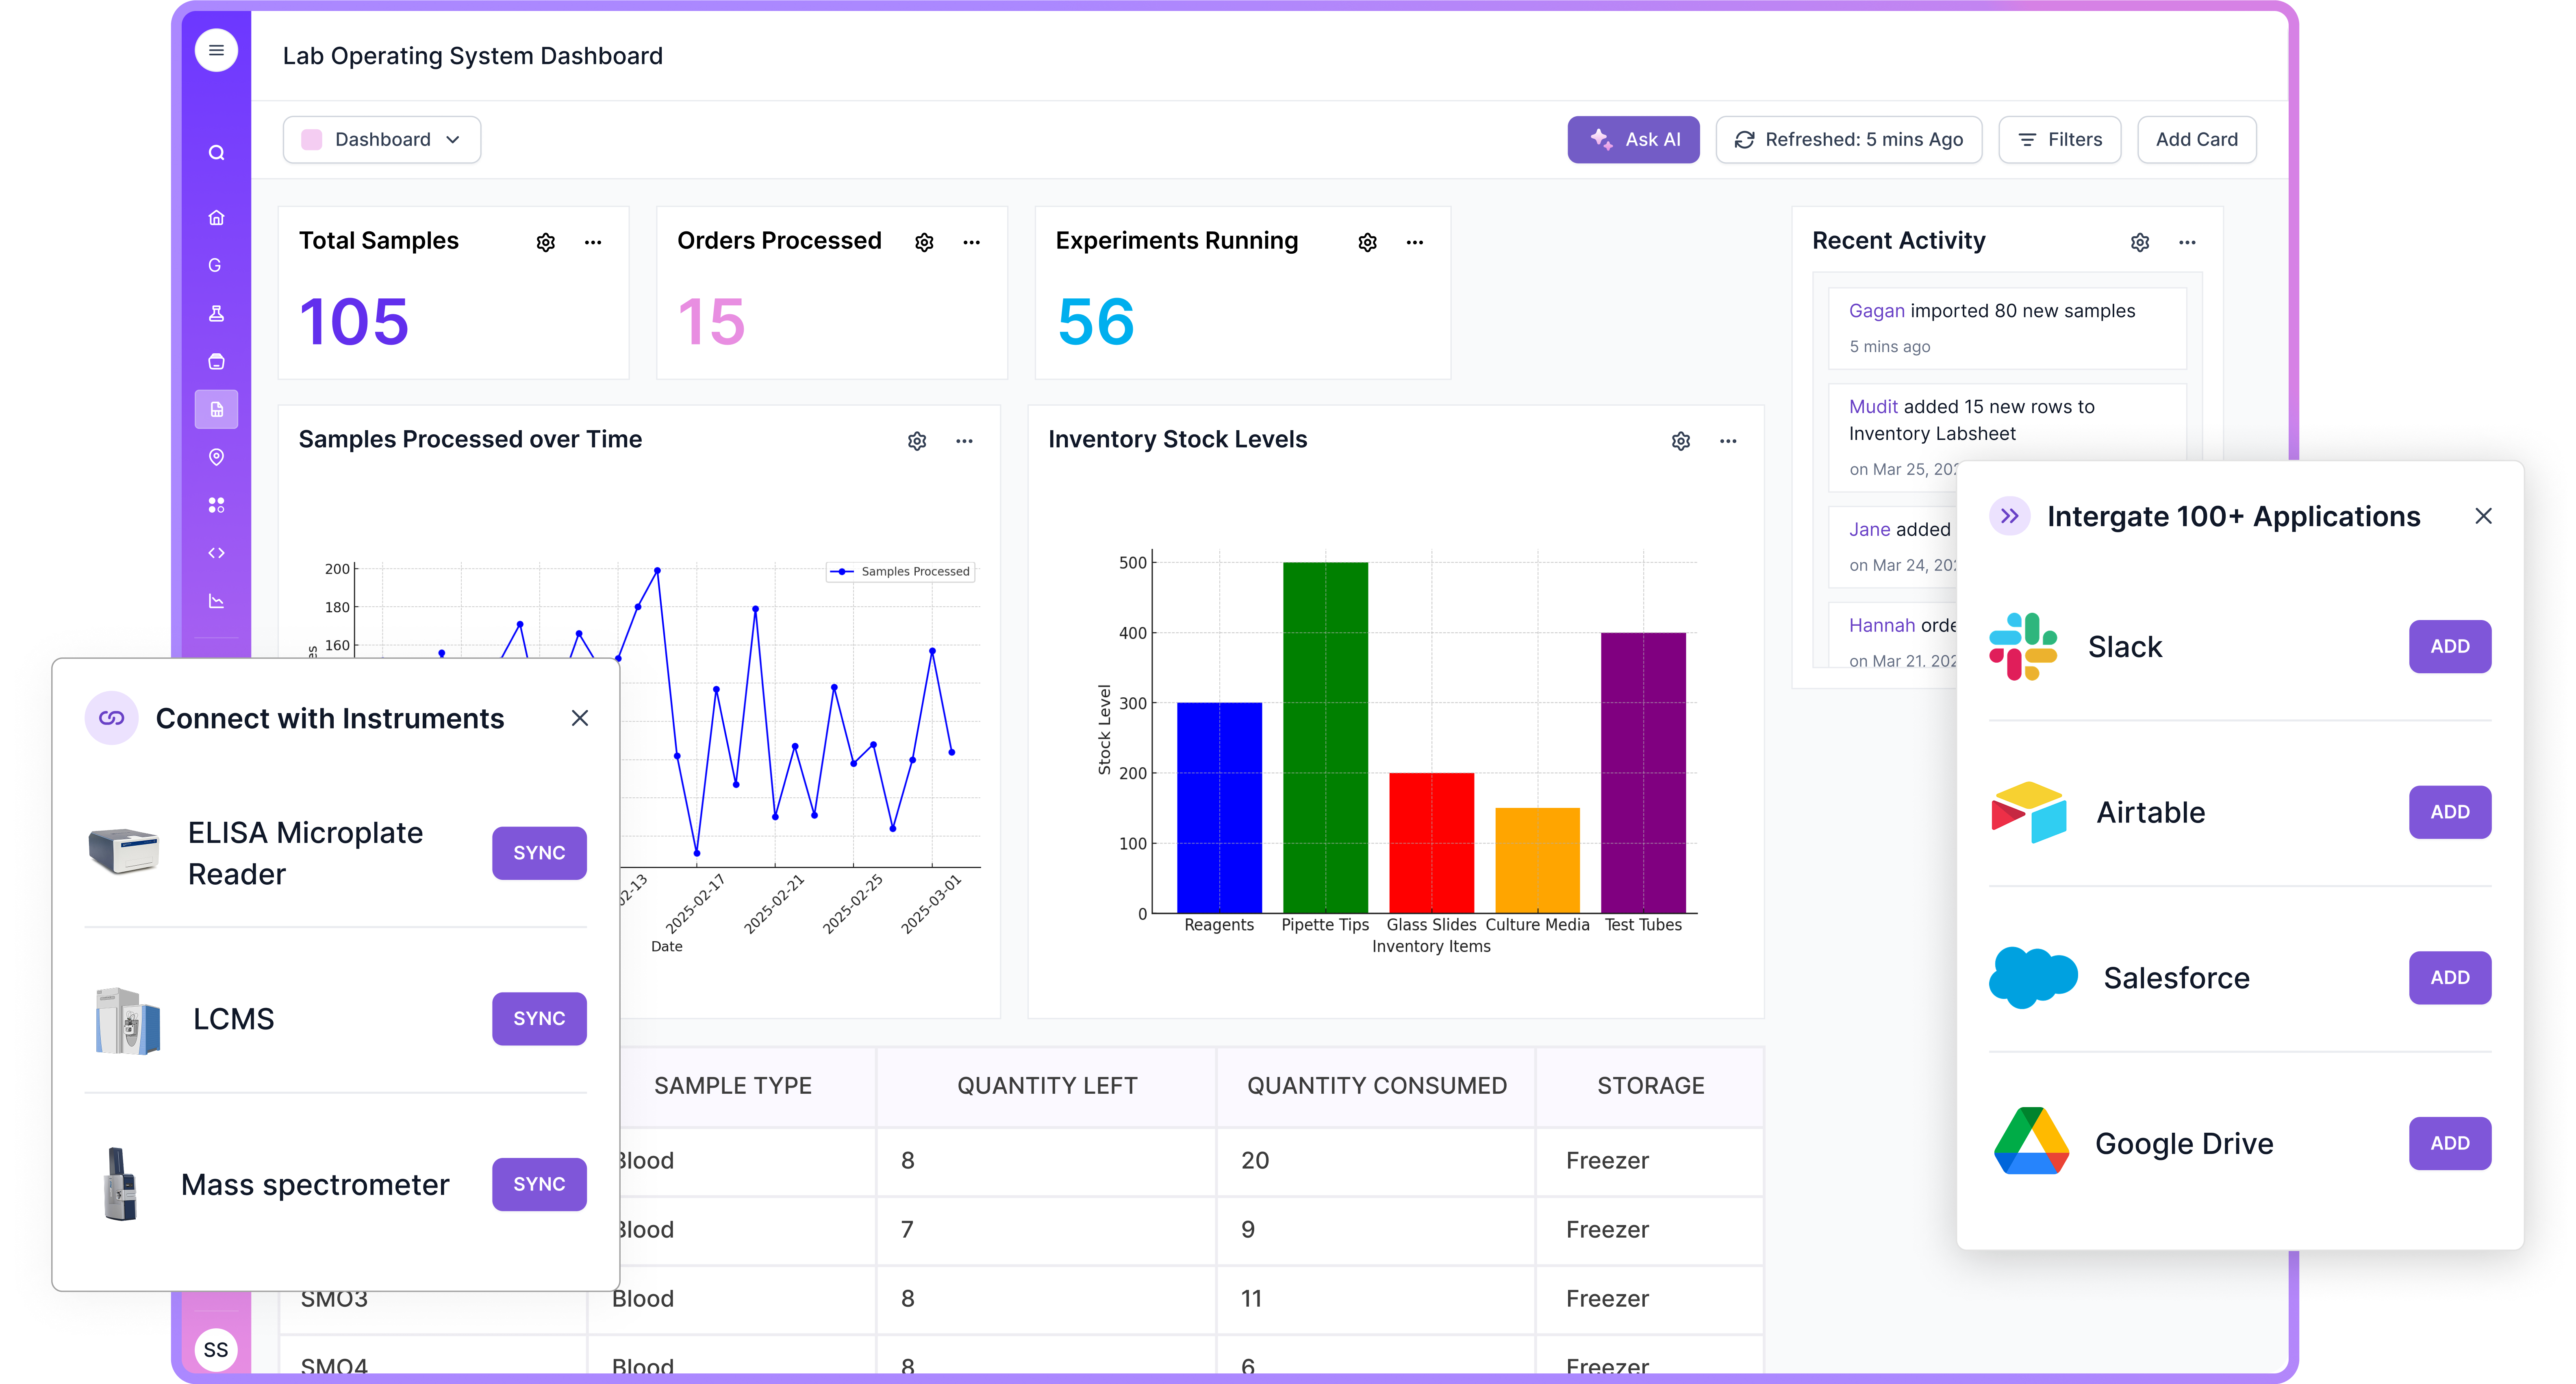Open the Filters button
The width and height of the screenshot is (2576, 1384).
pyautogui.click(x=2059, y=140)
